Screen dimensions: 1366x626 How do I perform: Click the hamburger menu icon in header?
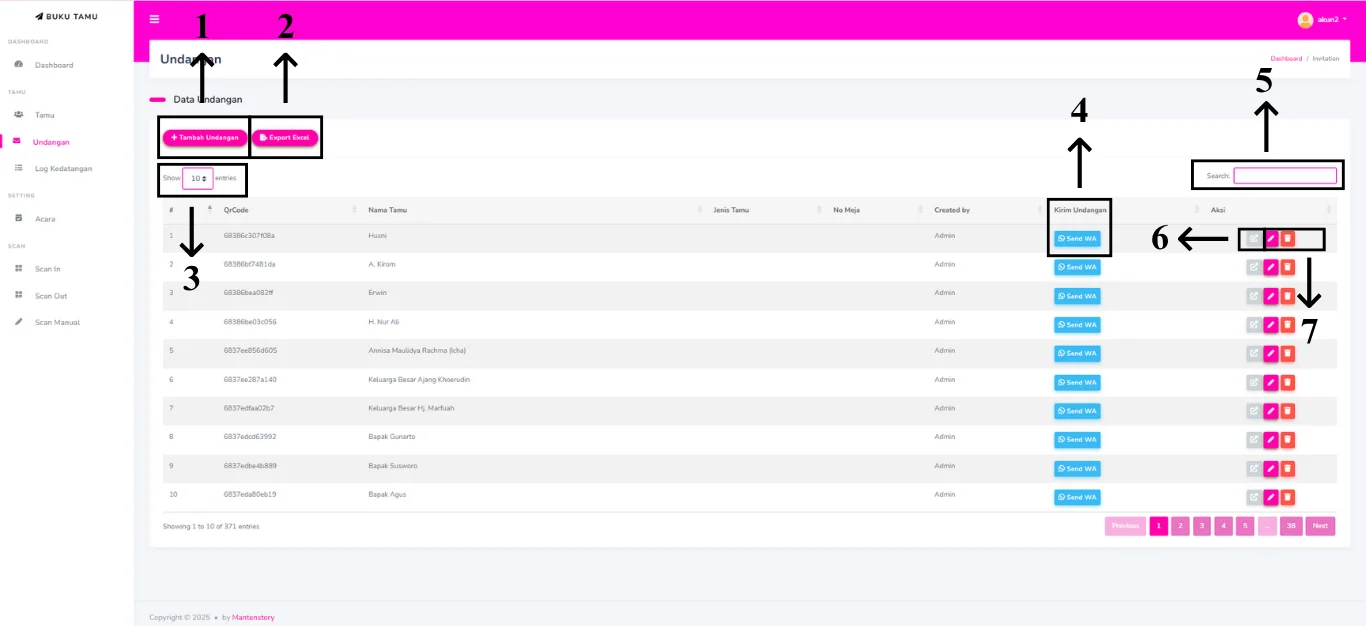pos(154,19)
